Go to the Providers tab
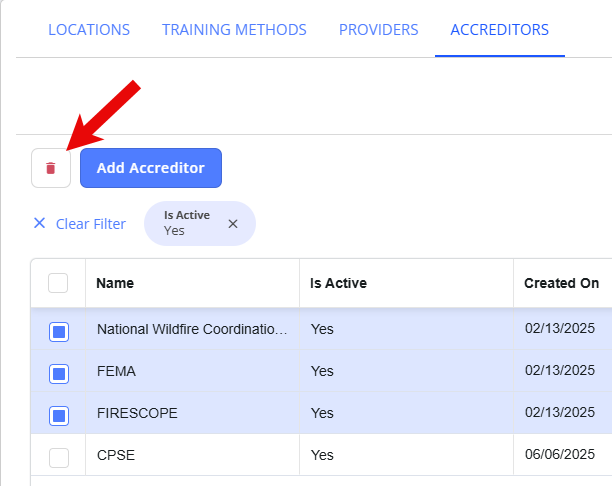The image size is (612, 486). tap(379, 30)
